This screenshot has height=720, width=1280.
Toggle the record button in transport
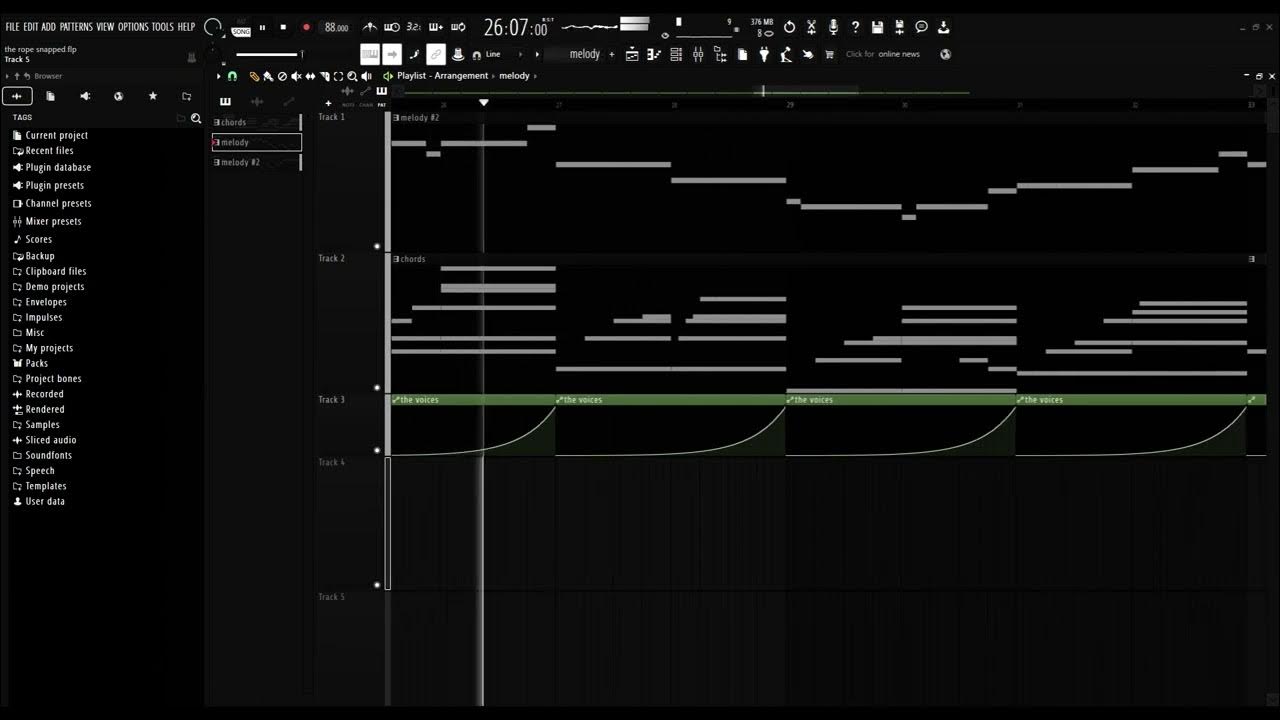pyautogui.click(x=306, y=27)
